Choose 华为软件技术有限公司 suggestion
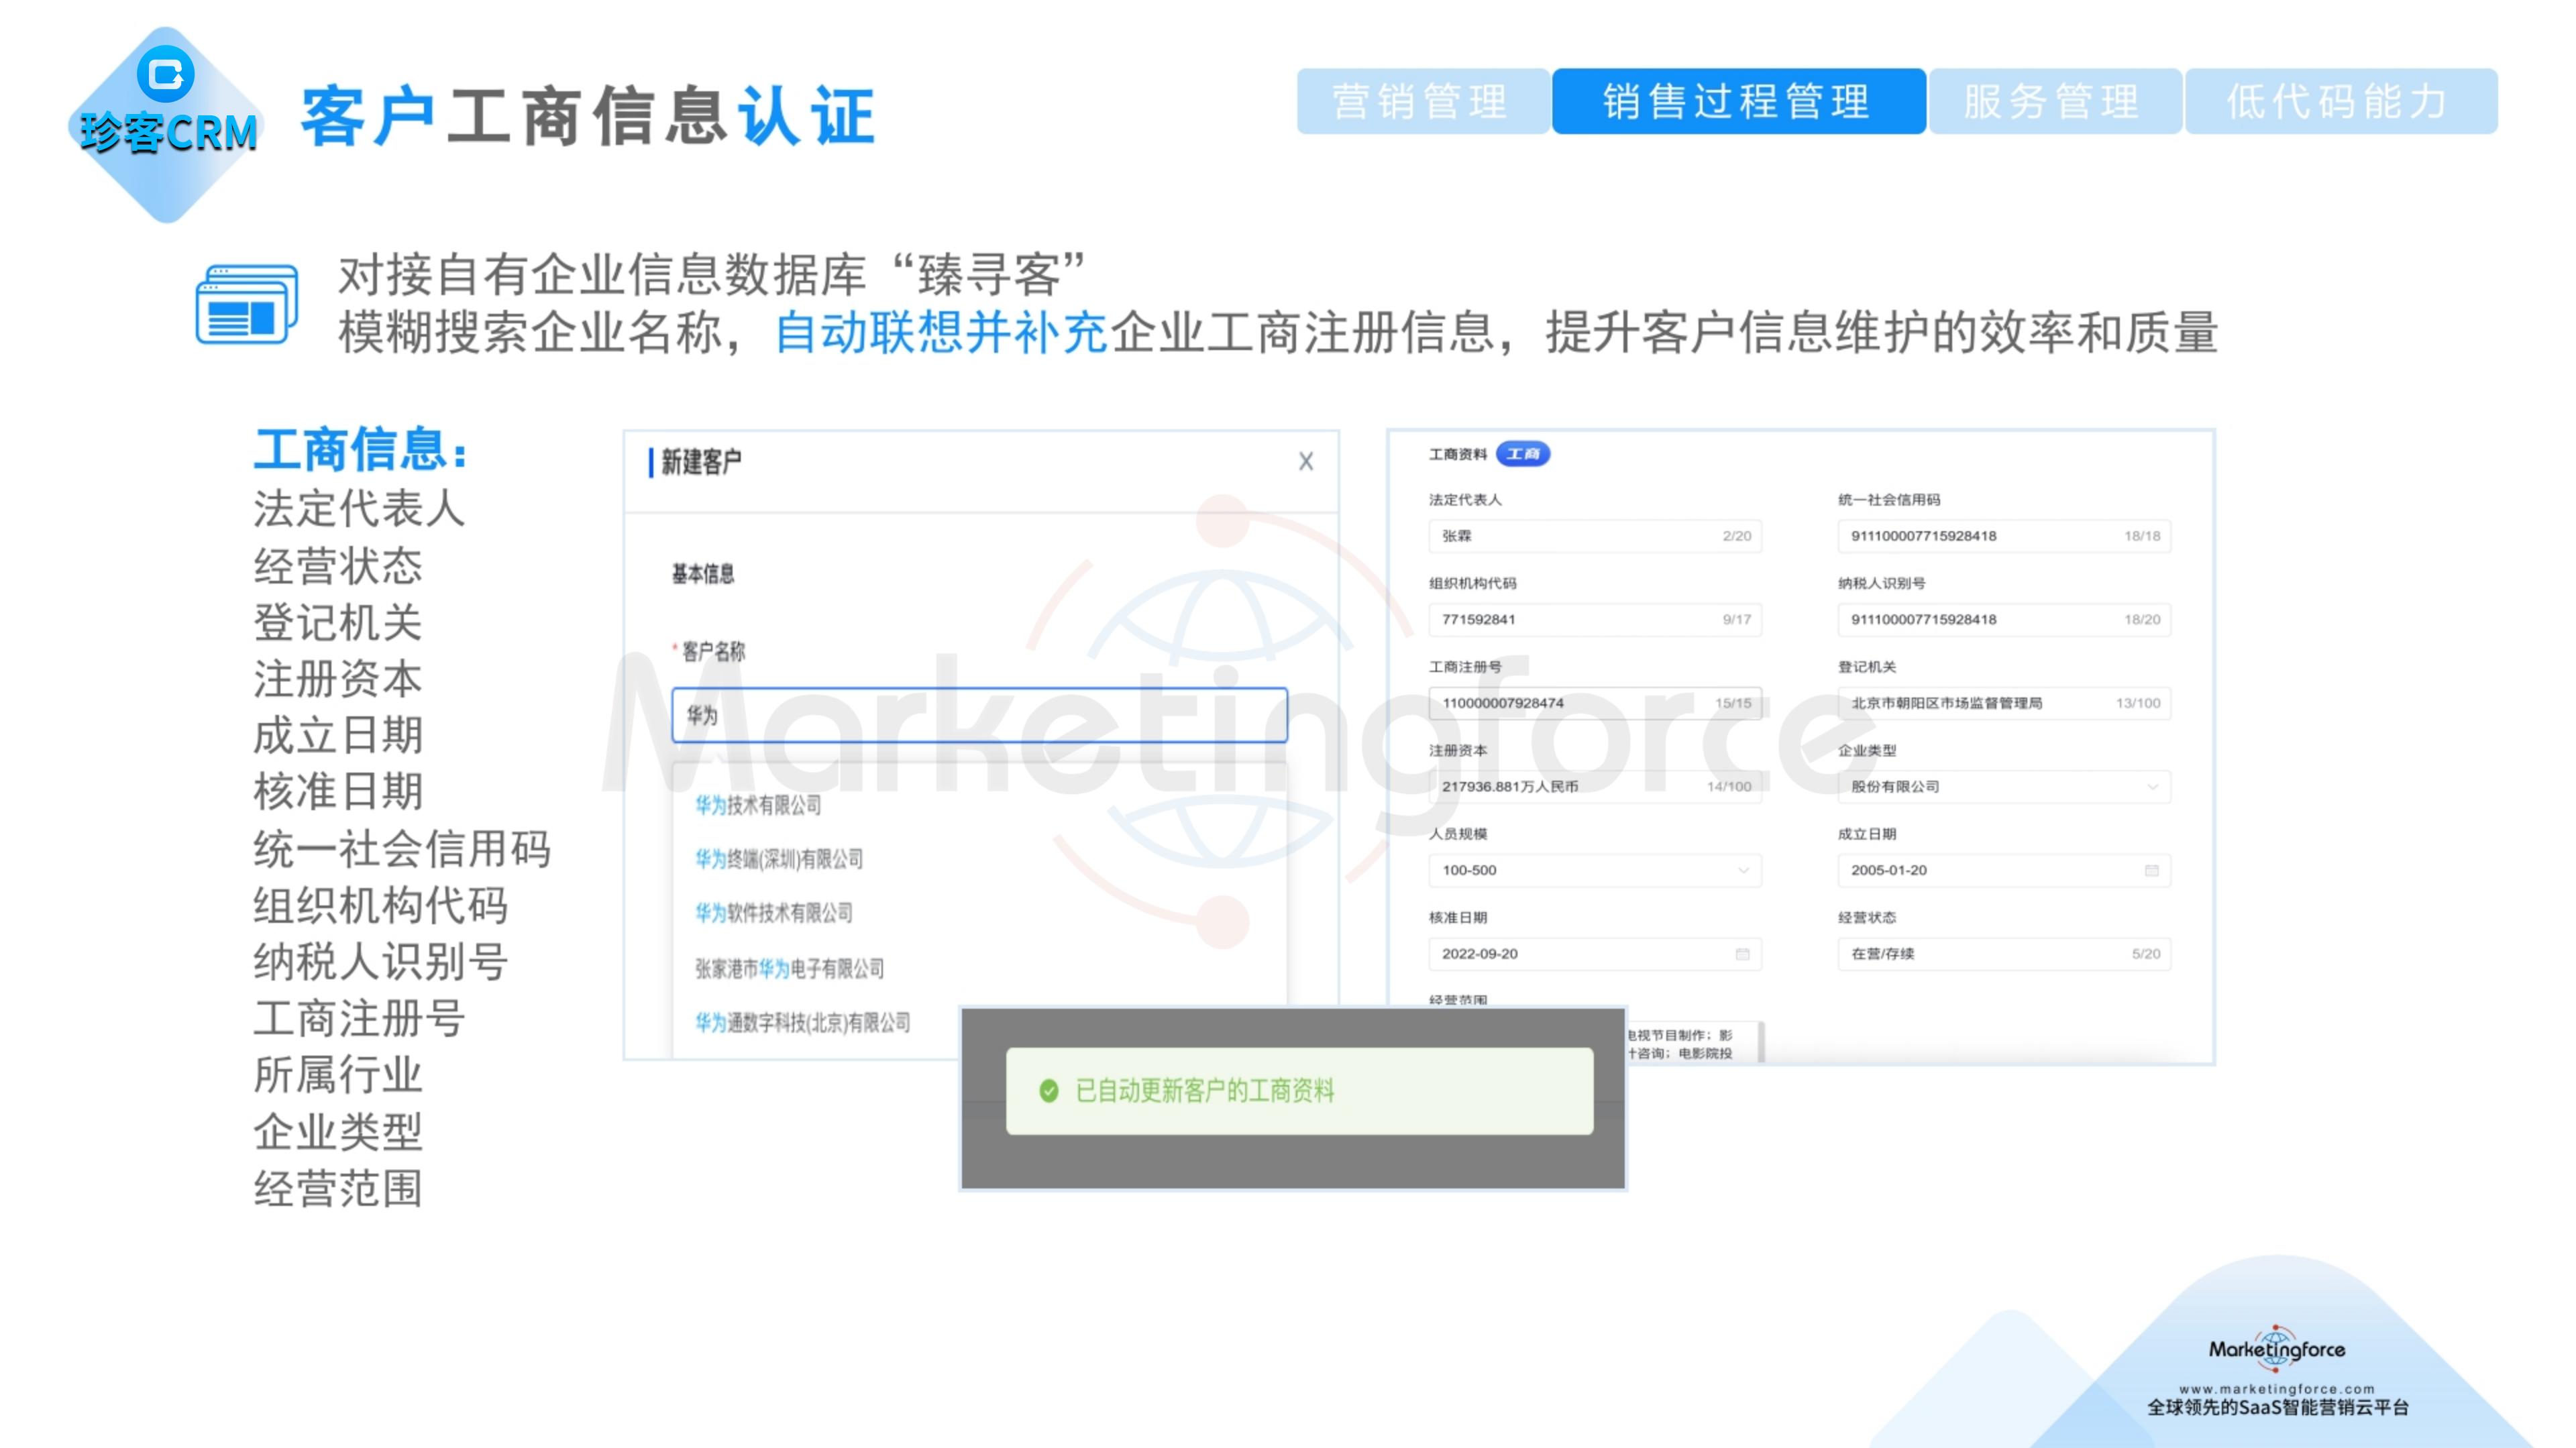 point(773,913)
